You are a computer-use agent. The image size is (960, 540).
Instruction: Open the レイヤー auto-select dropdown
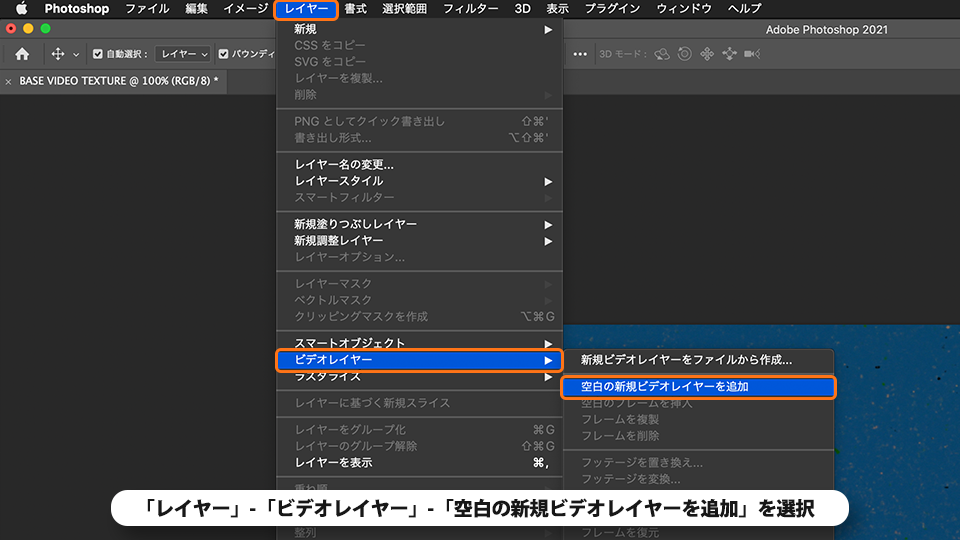tap(183, 54)
